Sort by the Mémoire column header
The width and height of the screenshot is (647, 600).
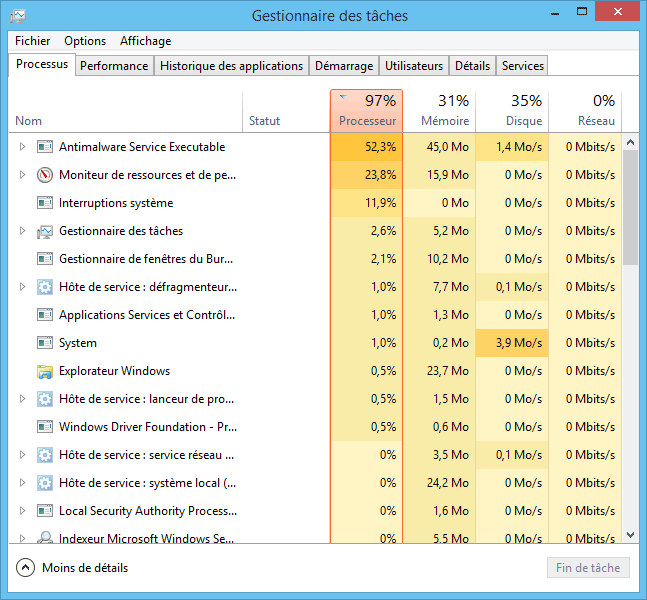point(439,110)
